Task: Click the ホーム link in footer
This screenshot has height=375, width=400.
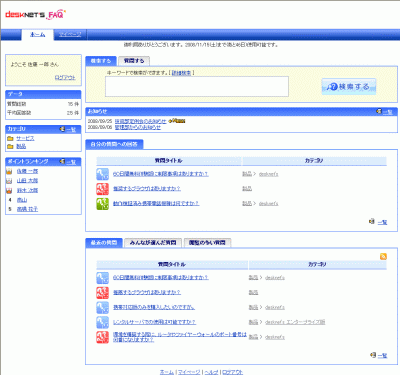Action: pos(167,372)
